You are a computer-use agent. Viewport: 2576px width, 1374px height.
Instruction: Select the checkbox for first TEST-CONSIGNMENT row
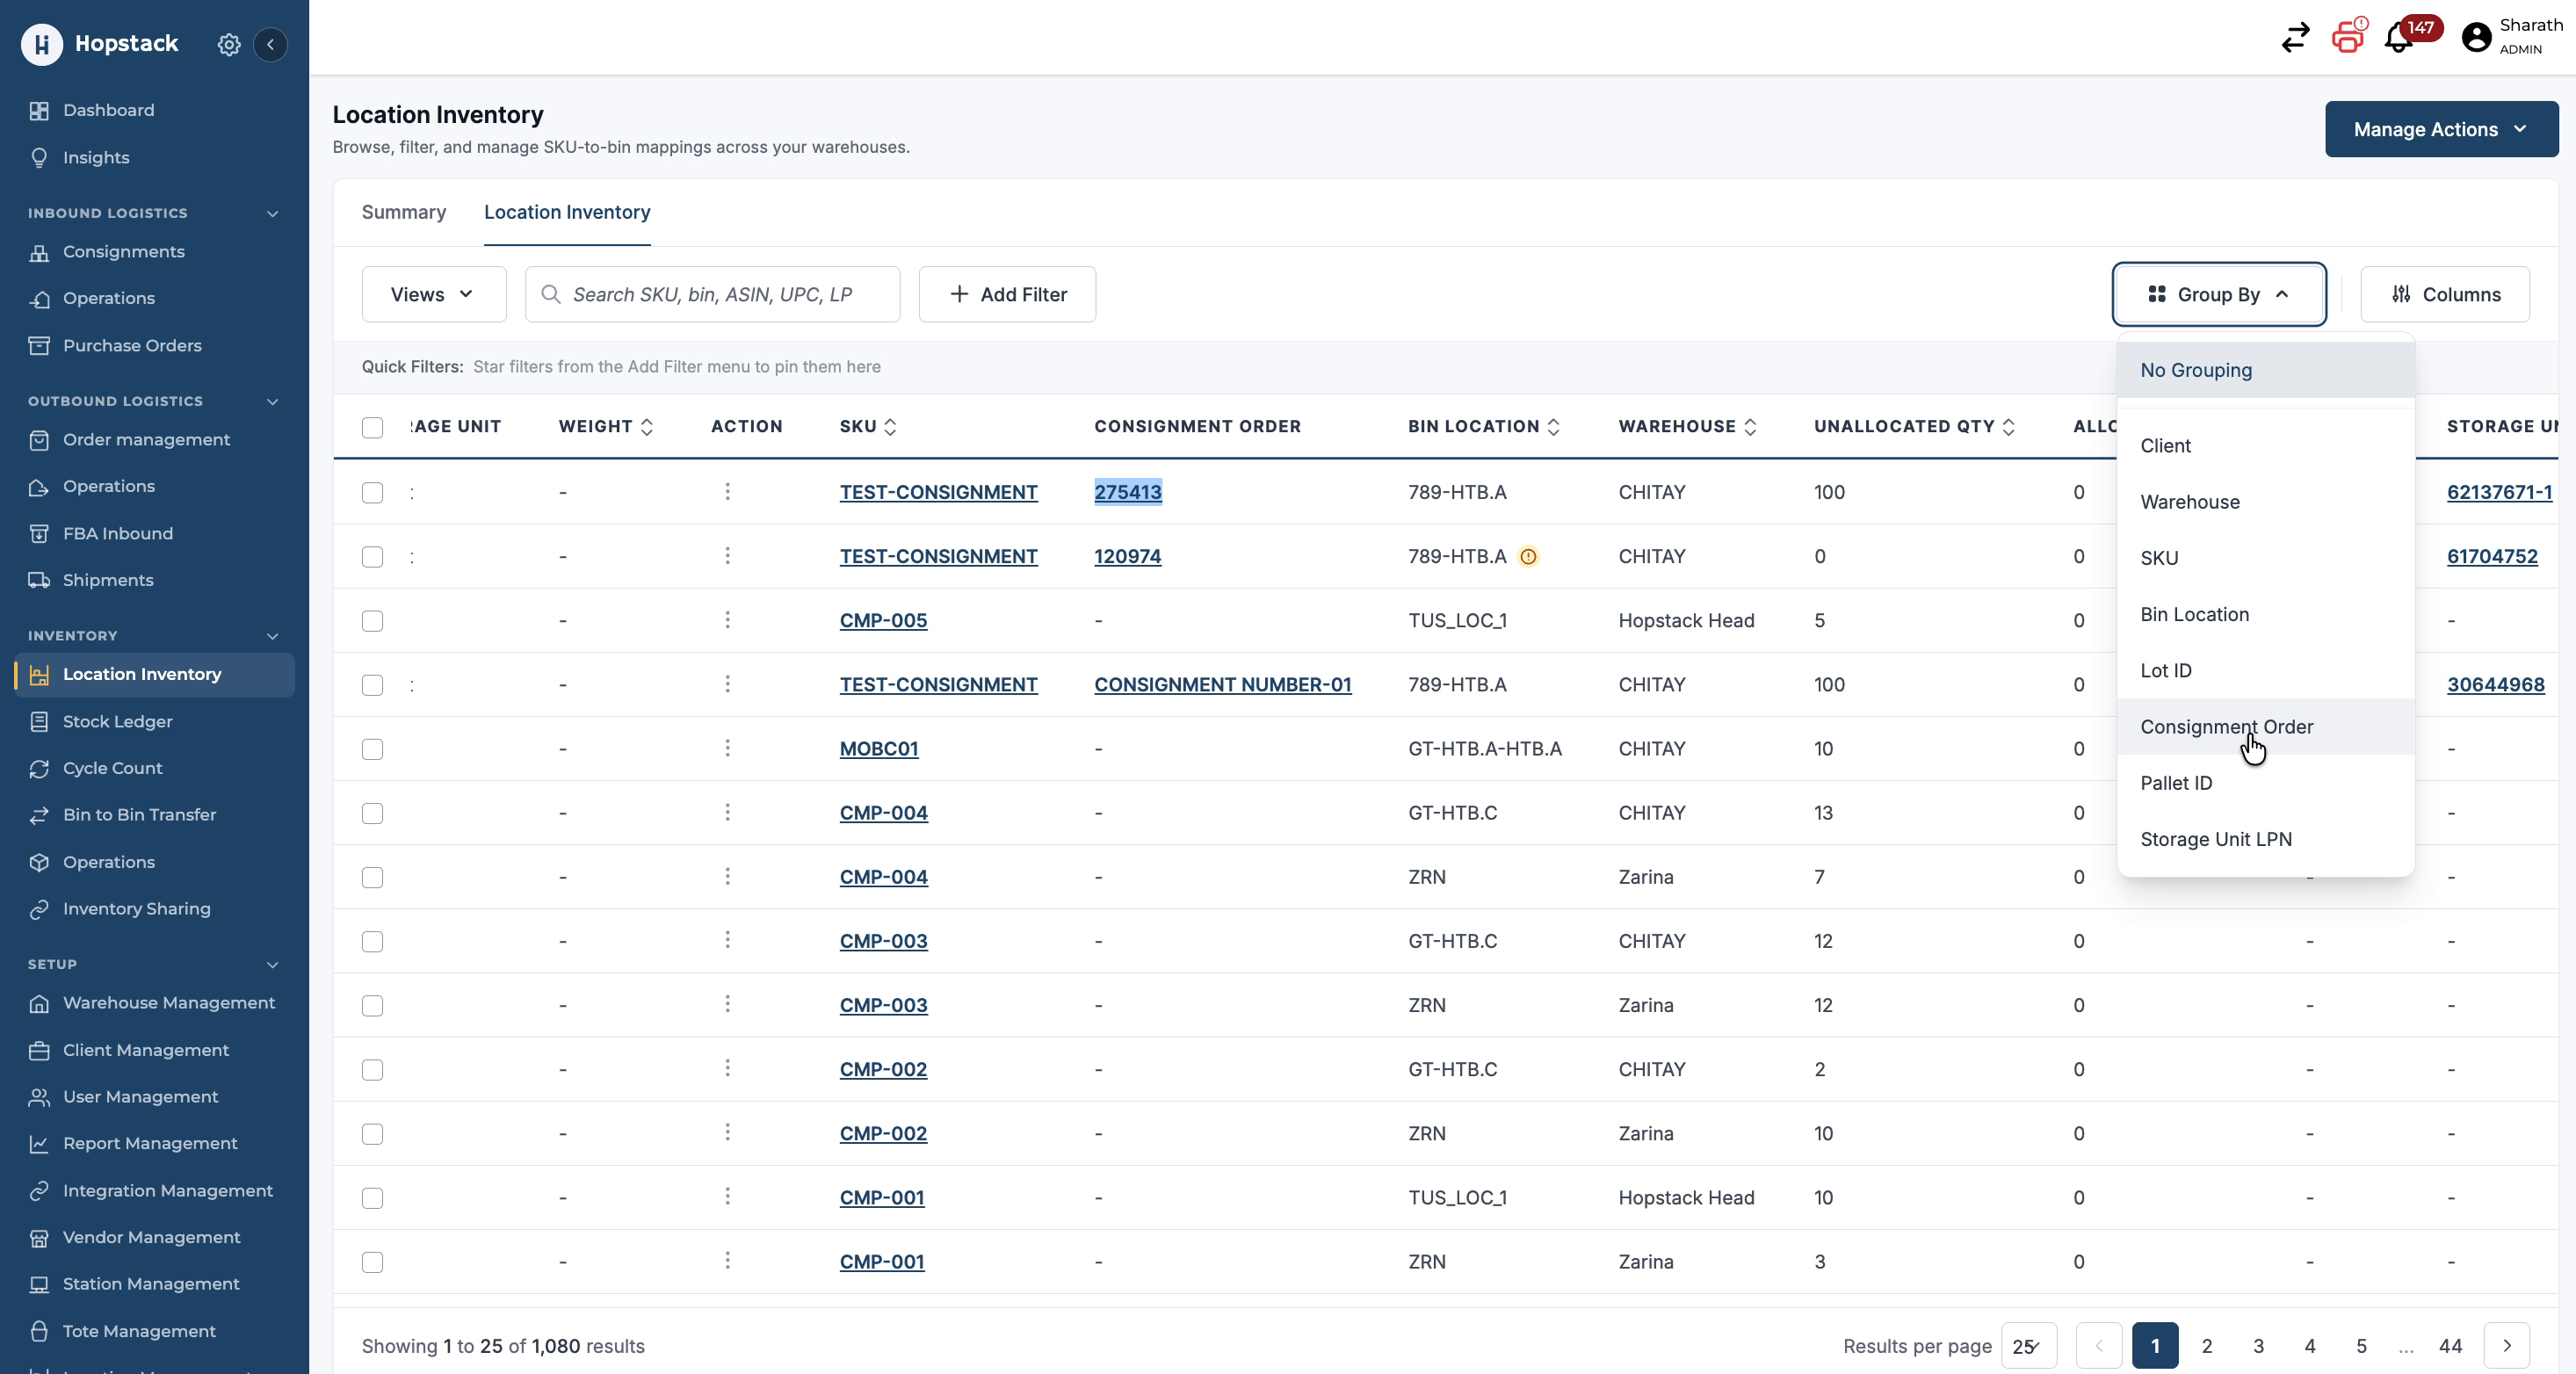[x=372, y=492]
